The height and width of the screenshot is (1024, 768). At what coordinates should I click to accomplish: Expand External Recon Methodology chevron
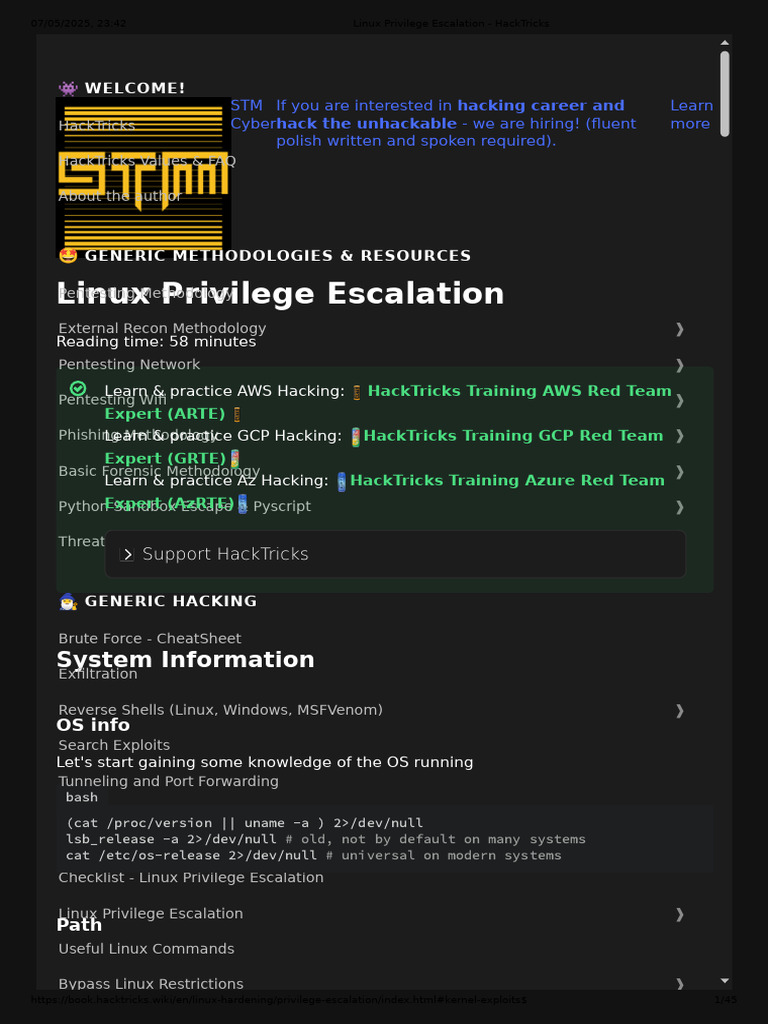point(680,328)
